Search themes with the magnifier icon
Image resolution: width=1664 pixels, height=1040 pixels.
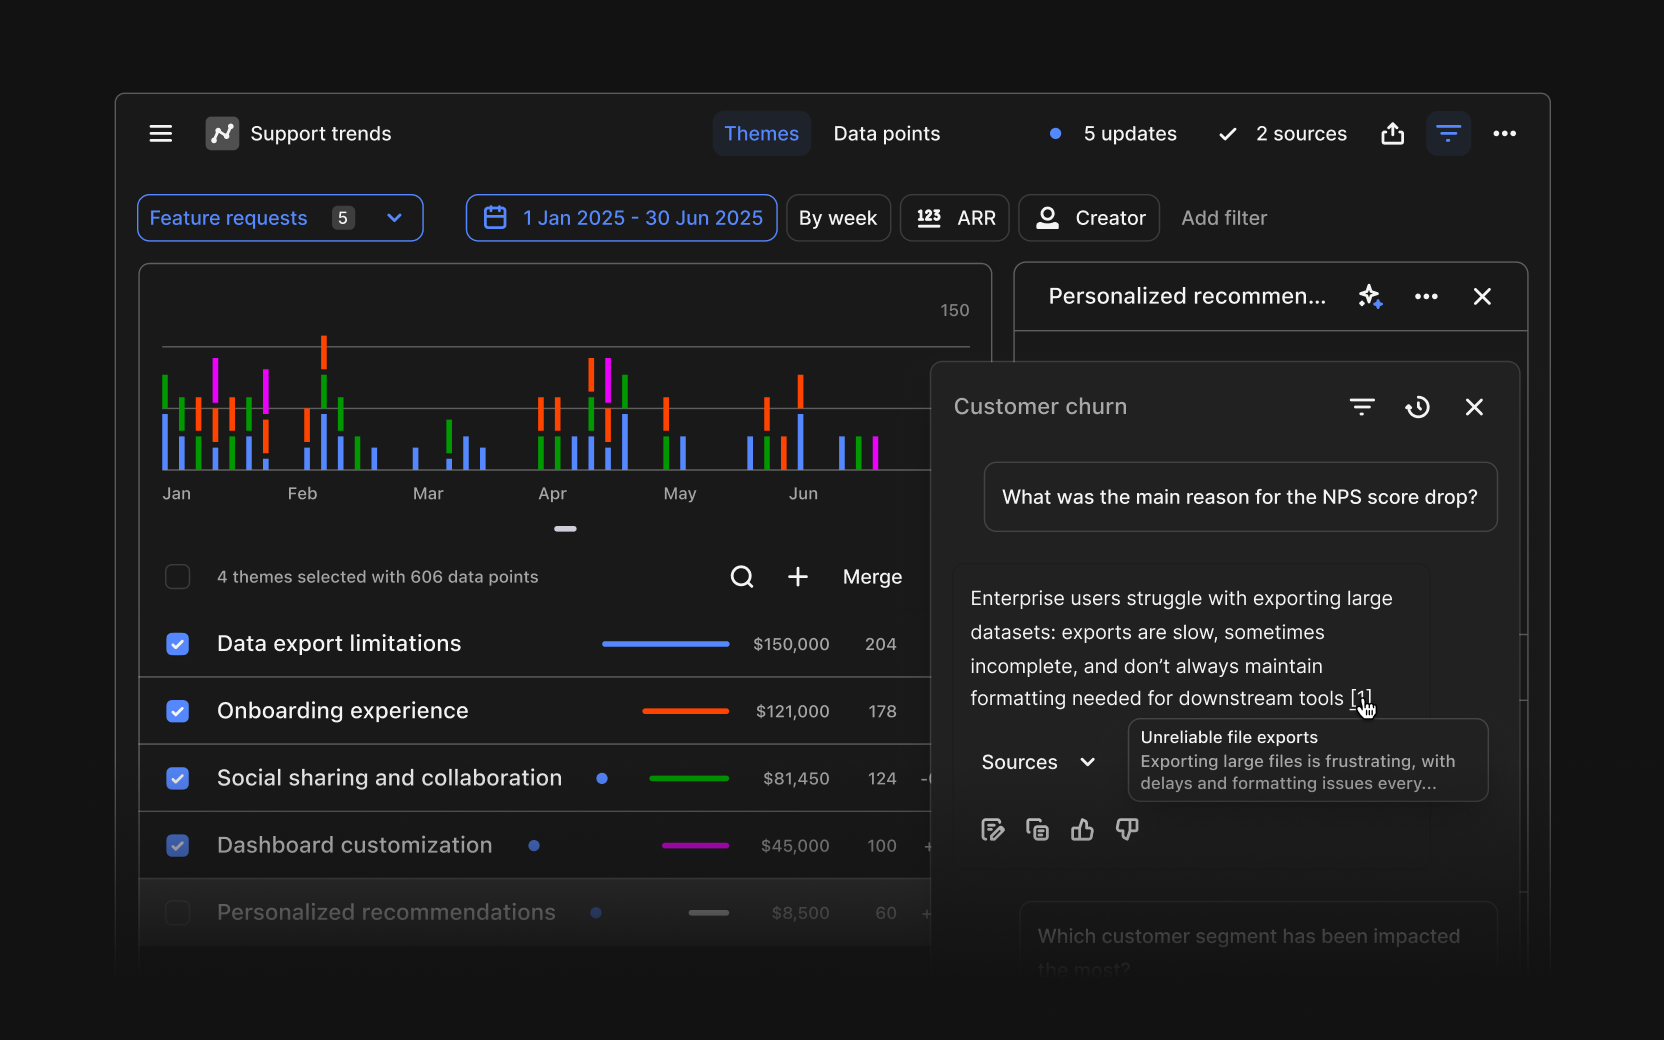pyautogui.click(x=741, y=577)
